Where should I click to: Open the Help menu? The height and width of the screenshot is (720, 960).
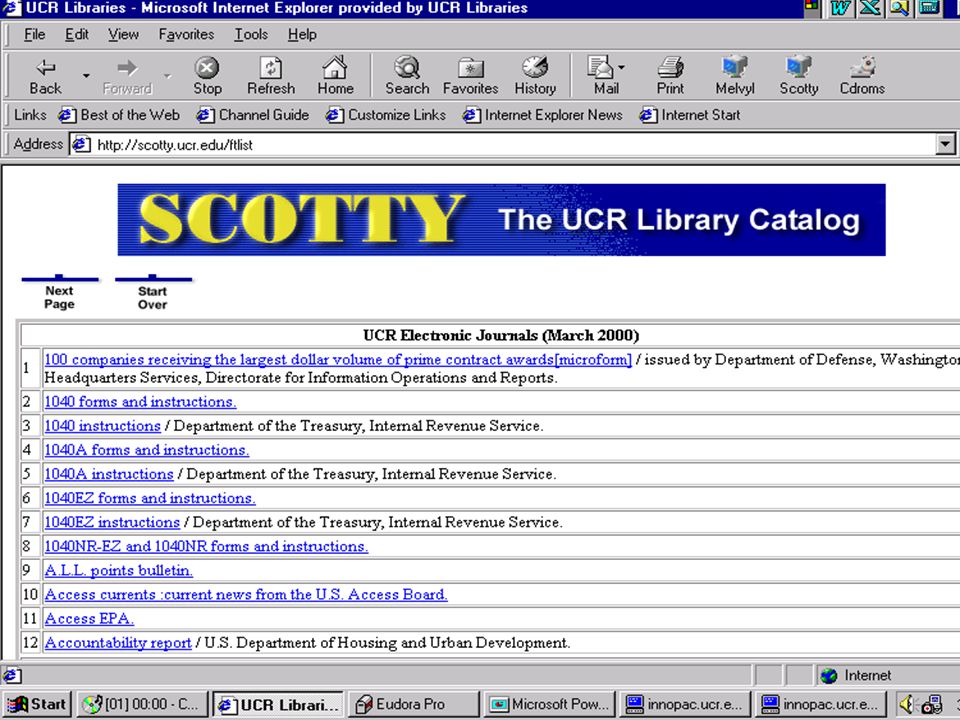[x=302, y=34]
